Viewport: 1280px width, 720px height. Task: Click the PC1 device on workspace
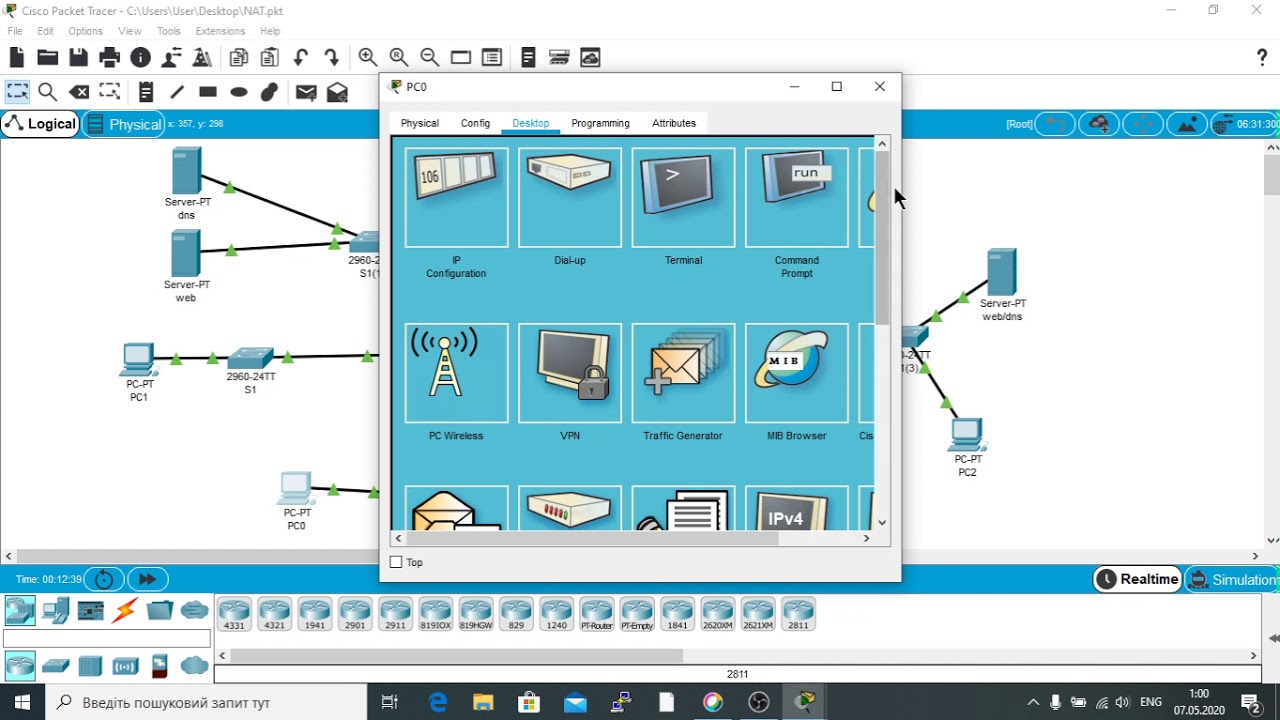coord(138,360)
